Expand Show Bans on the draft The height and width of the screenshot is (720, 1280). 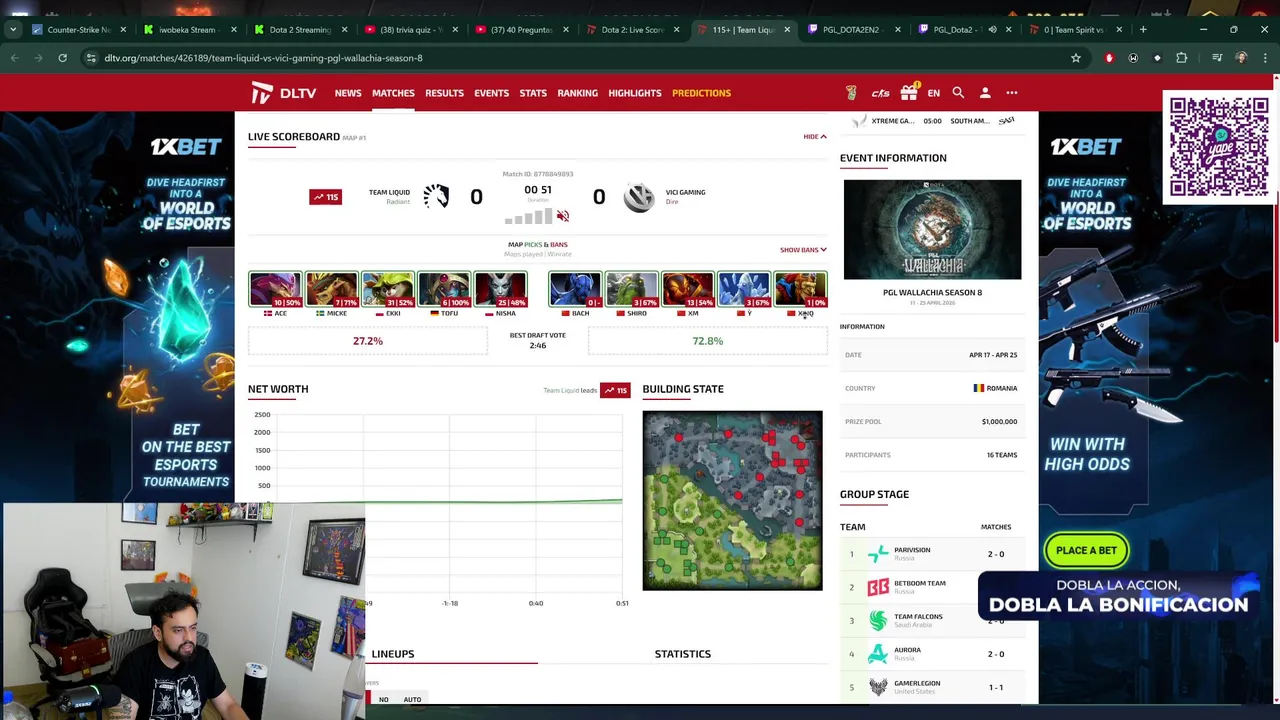(x=803, y=250)
